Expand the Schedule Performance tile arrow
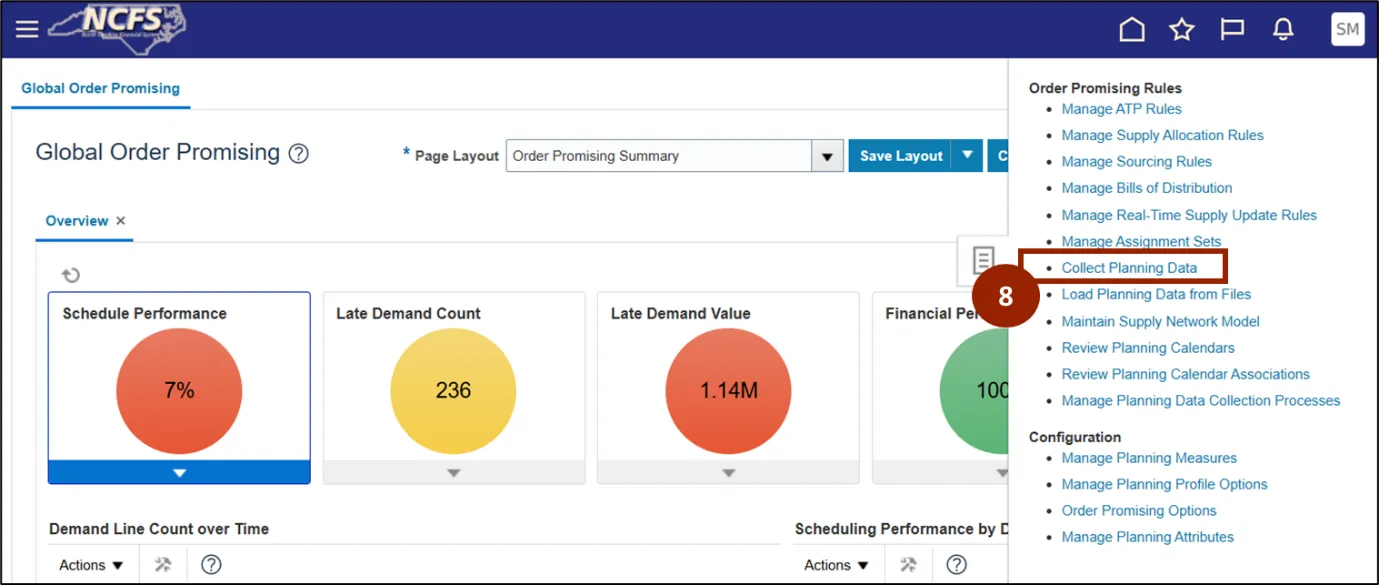Viewport: 1379px width, 585px height. [x=179, y=473]
